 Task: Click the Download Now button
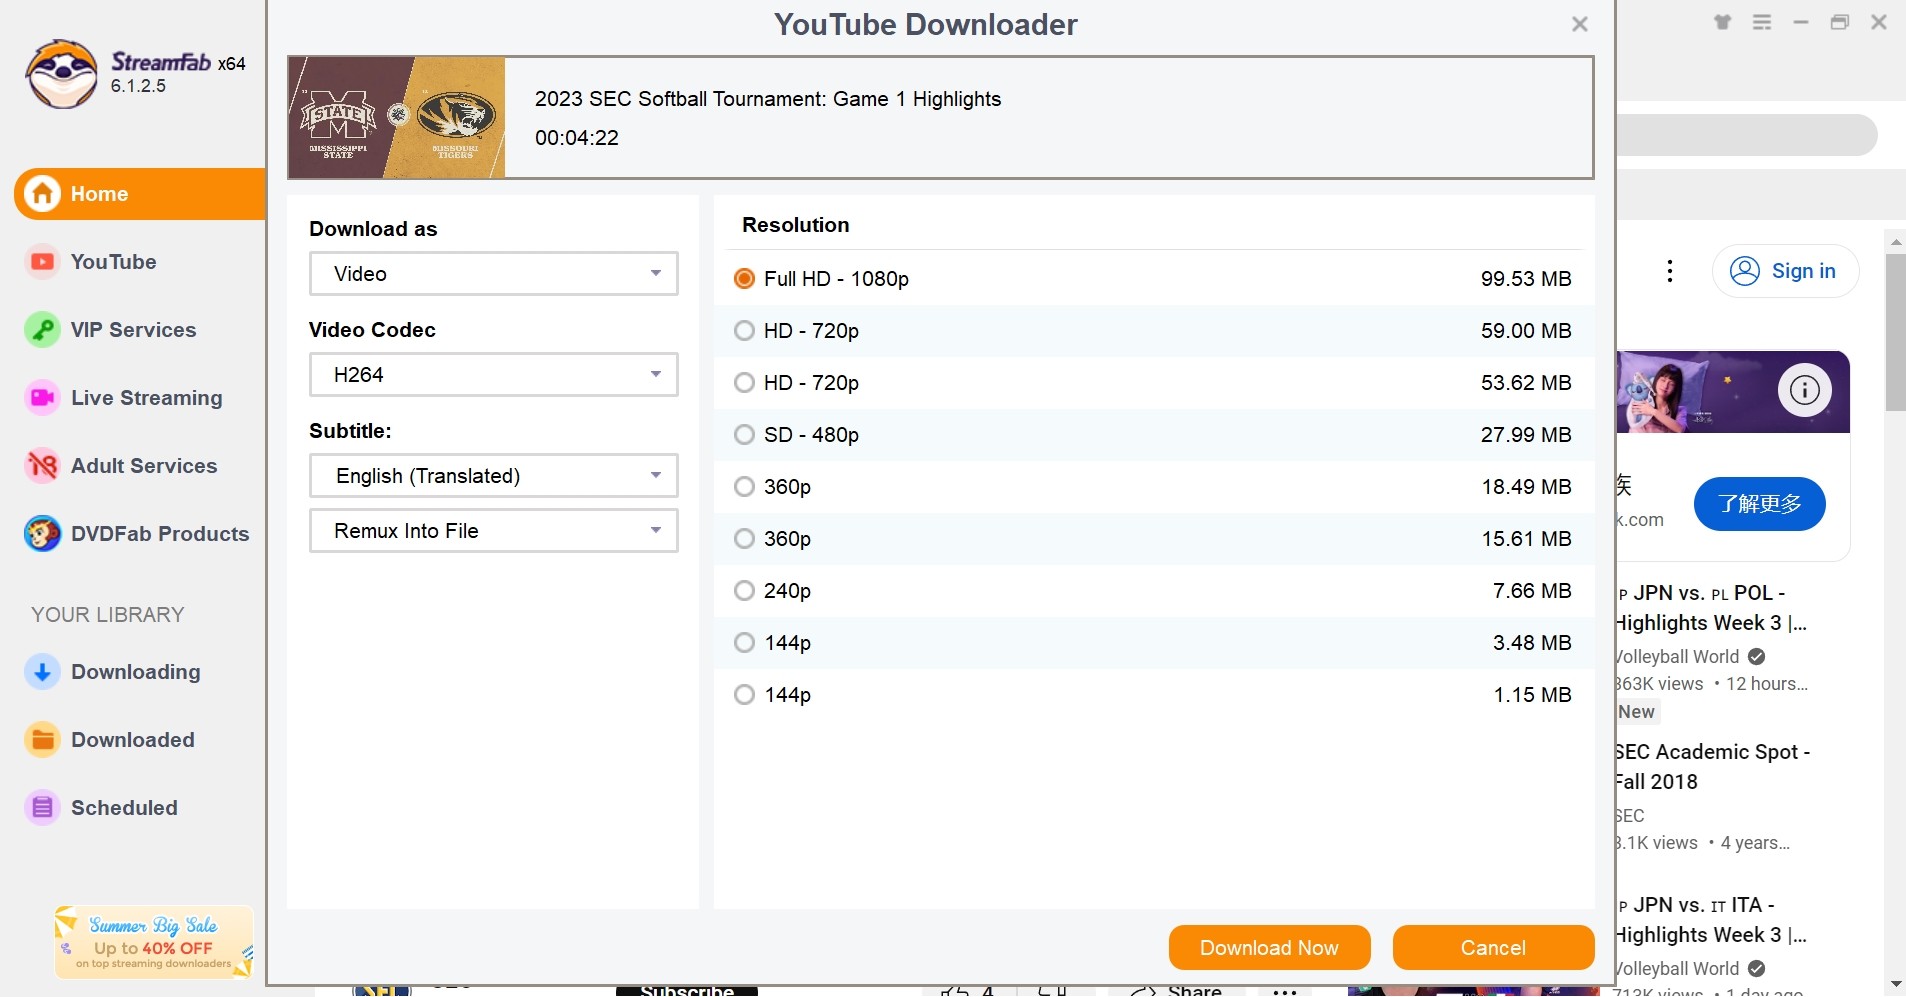click(1269, 948)
